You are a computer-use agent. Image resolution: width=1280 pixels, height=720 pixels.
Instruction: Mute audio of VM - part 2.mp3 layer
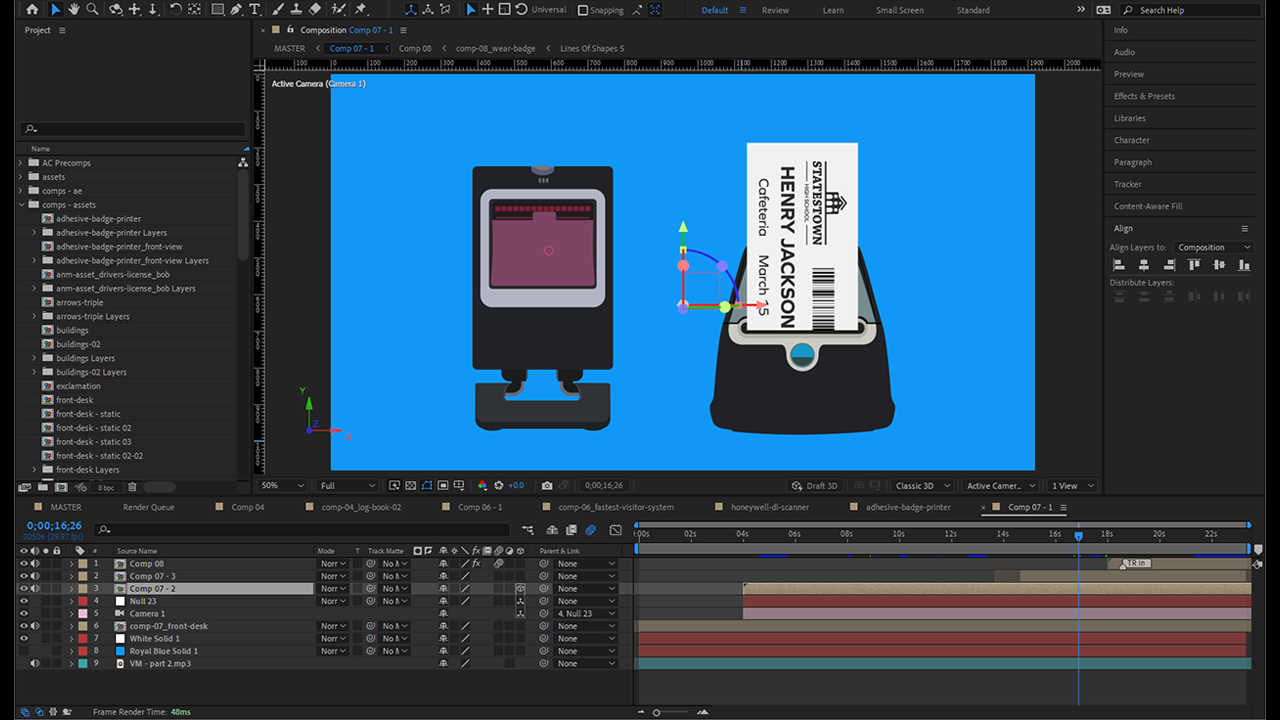click(x=35, y=664)
